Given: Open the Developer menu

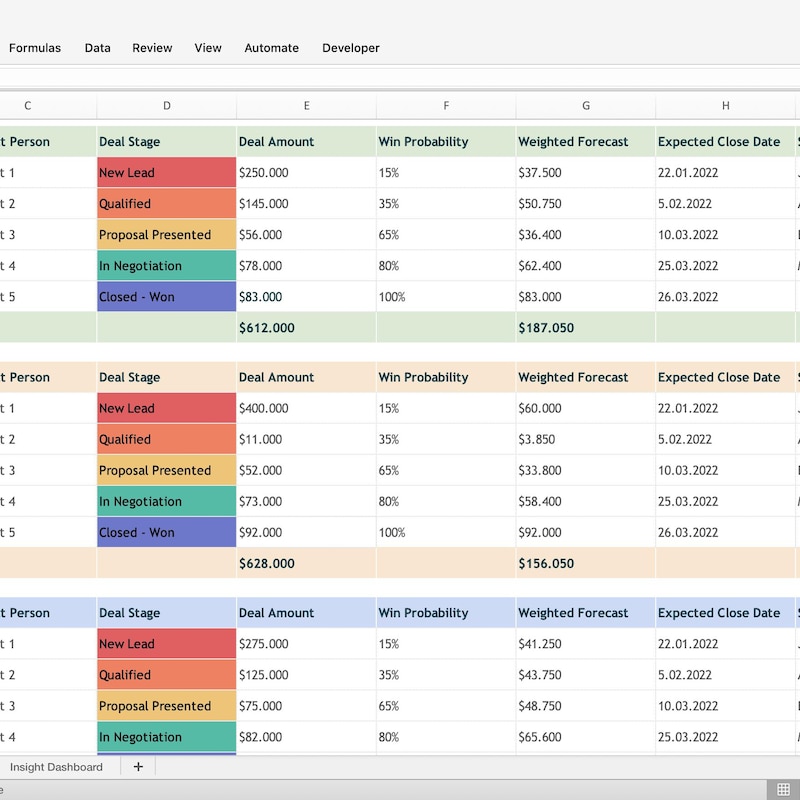Looking at the screenshot, I should (350, 47).
